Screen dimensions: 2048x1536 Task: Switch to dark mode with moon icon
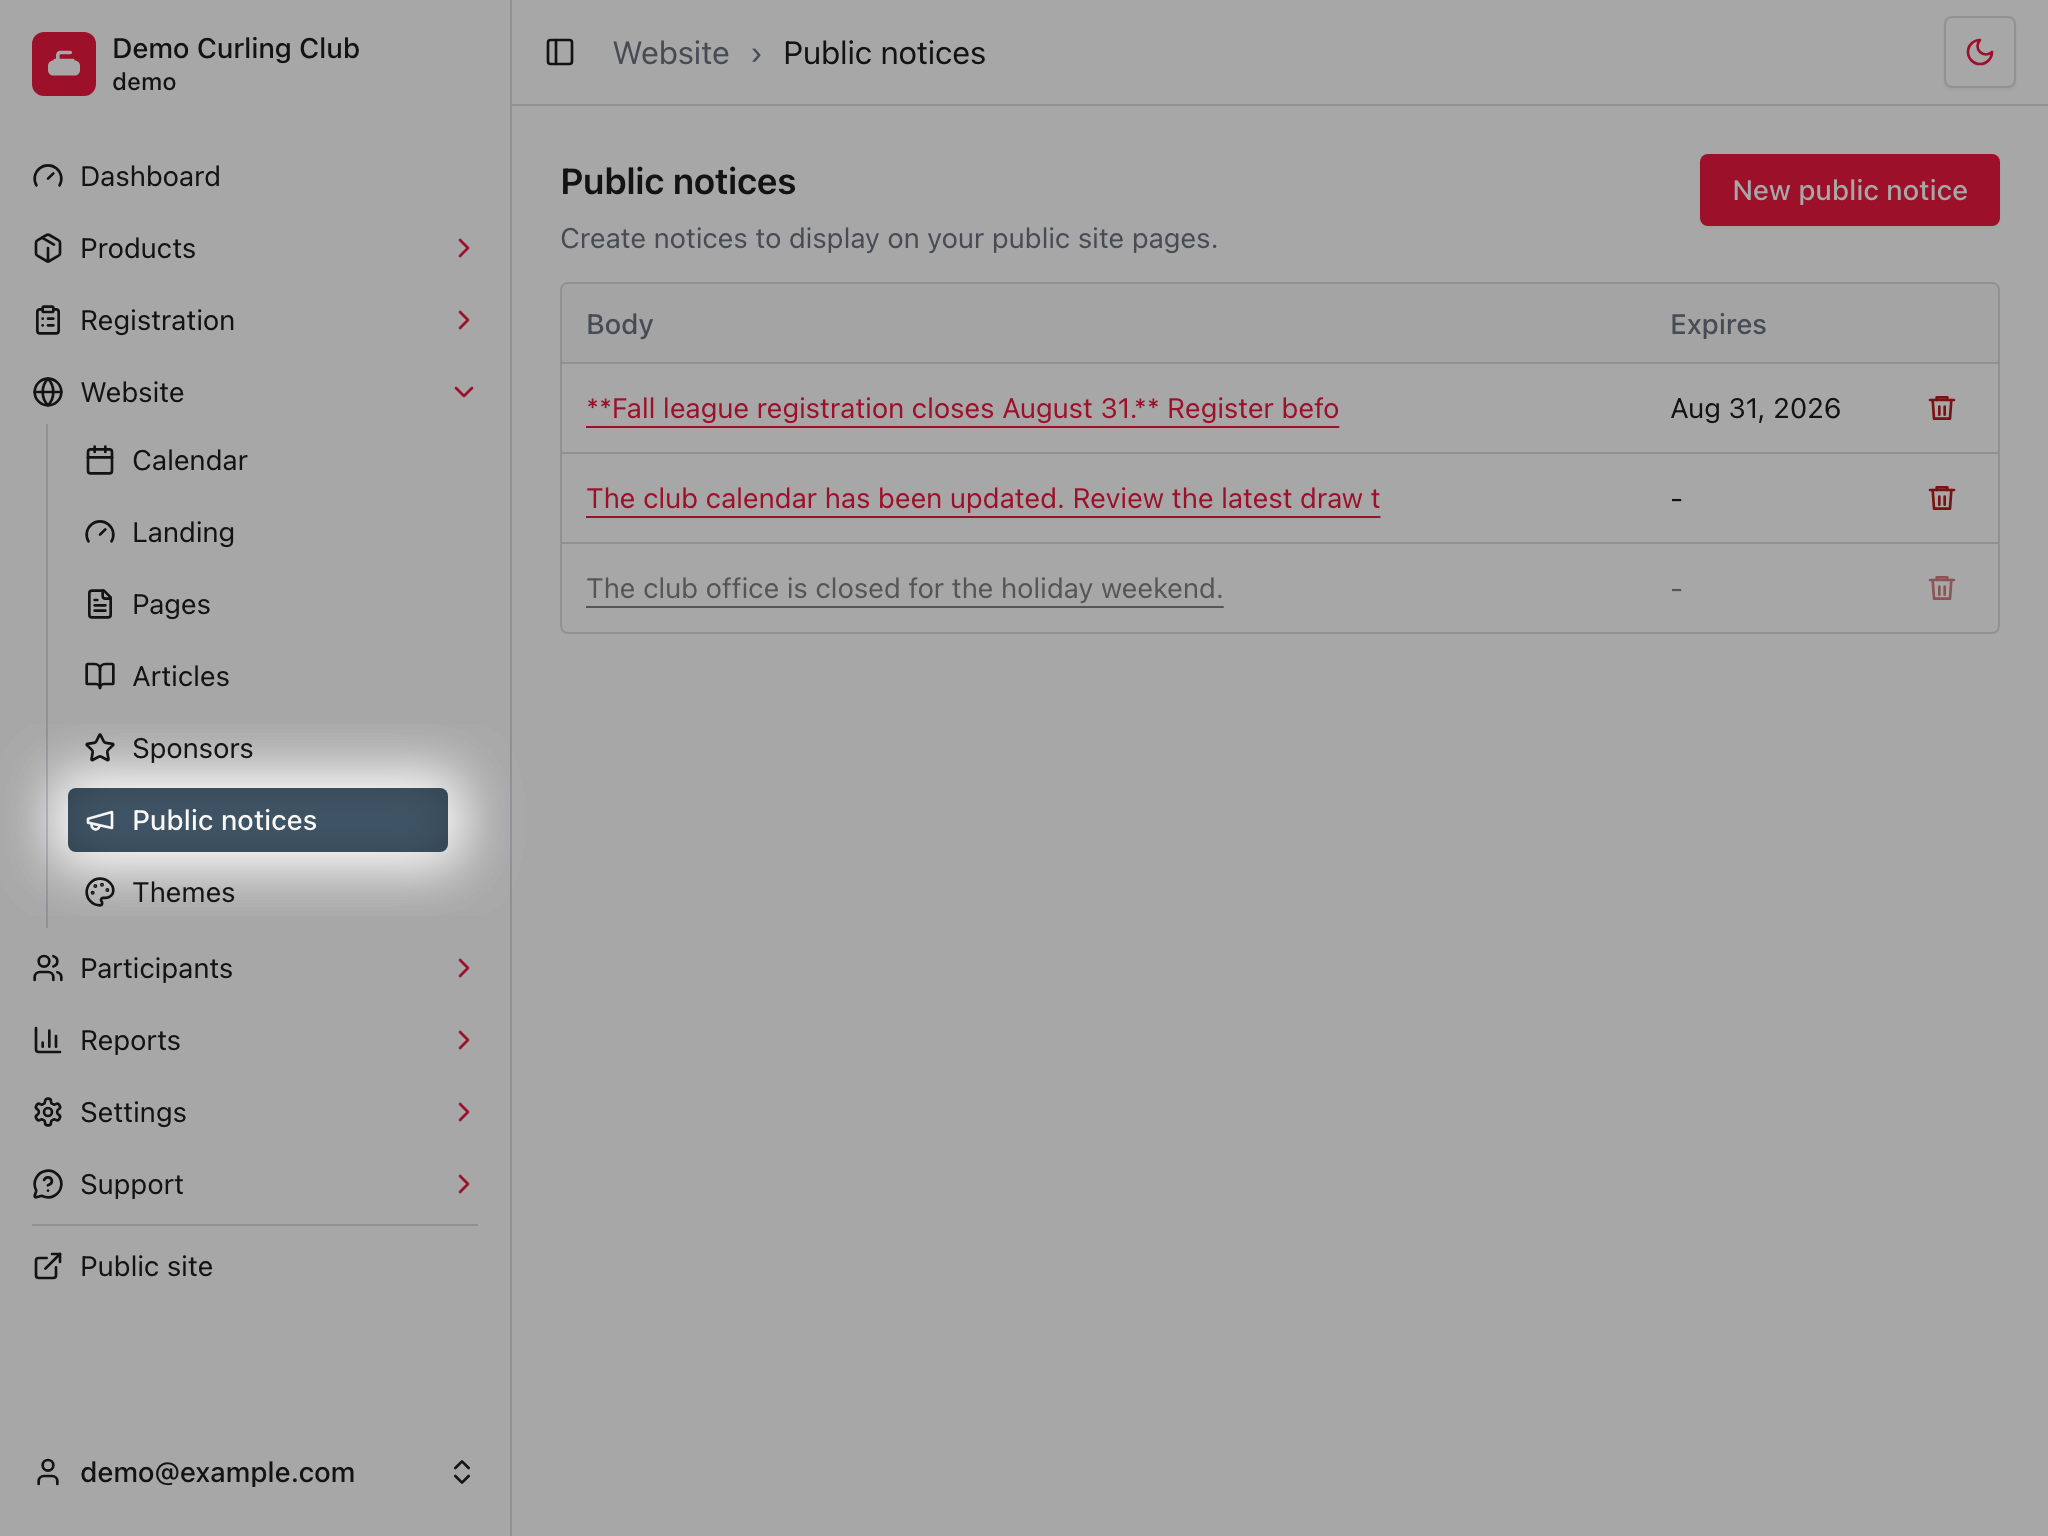click(1979, 52)
